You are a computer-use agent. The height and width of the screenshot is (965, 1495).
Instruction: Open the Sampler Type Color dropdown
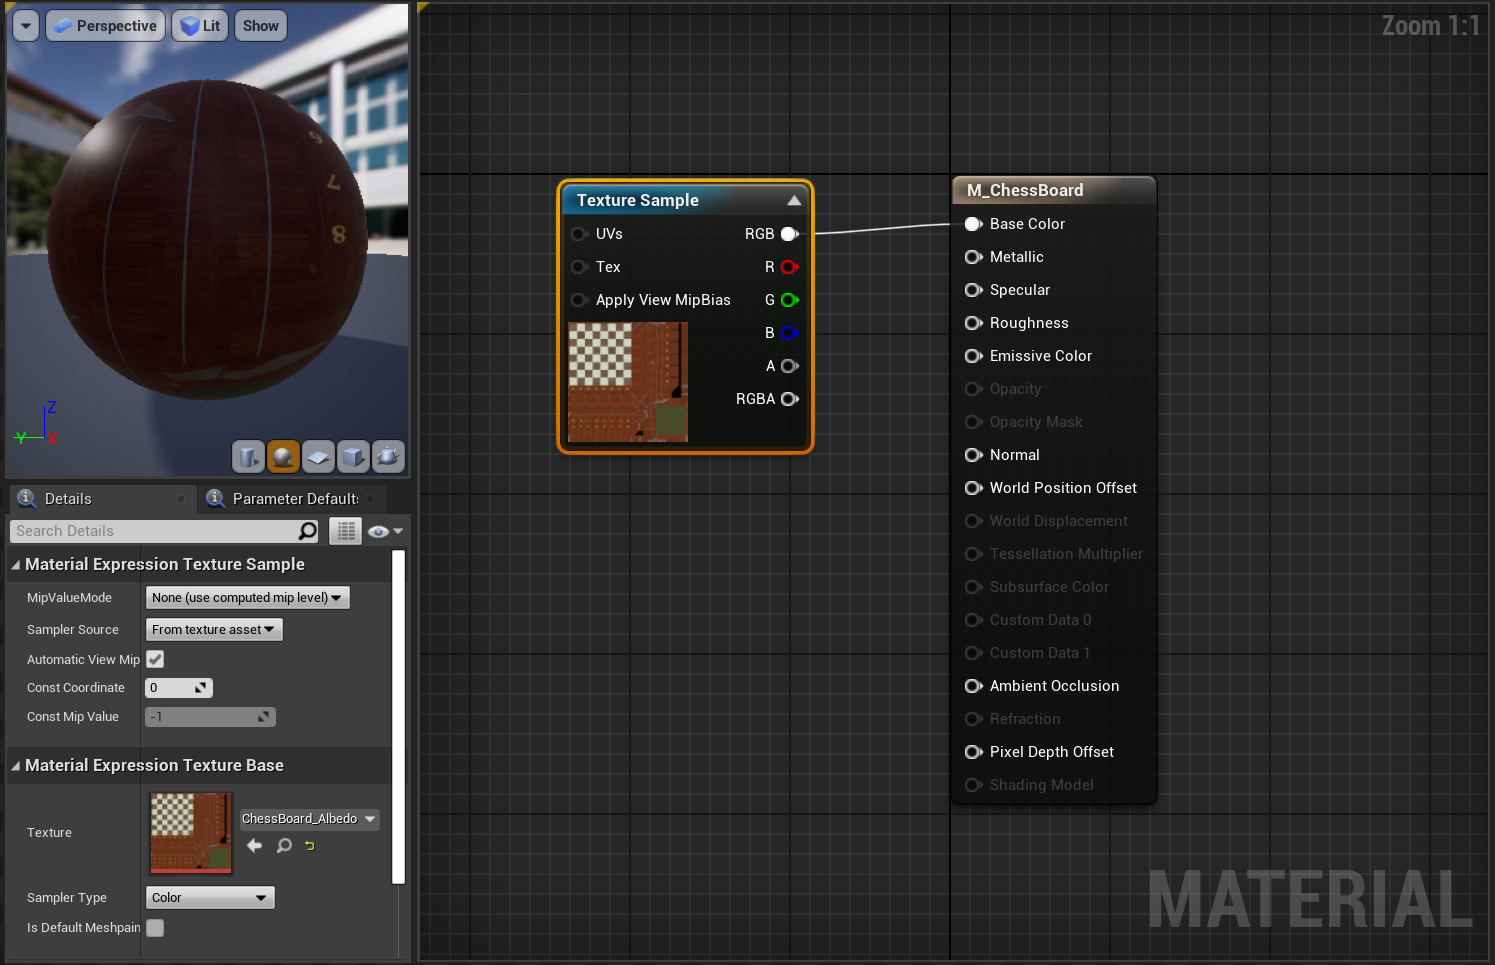(210, 898)
